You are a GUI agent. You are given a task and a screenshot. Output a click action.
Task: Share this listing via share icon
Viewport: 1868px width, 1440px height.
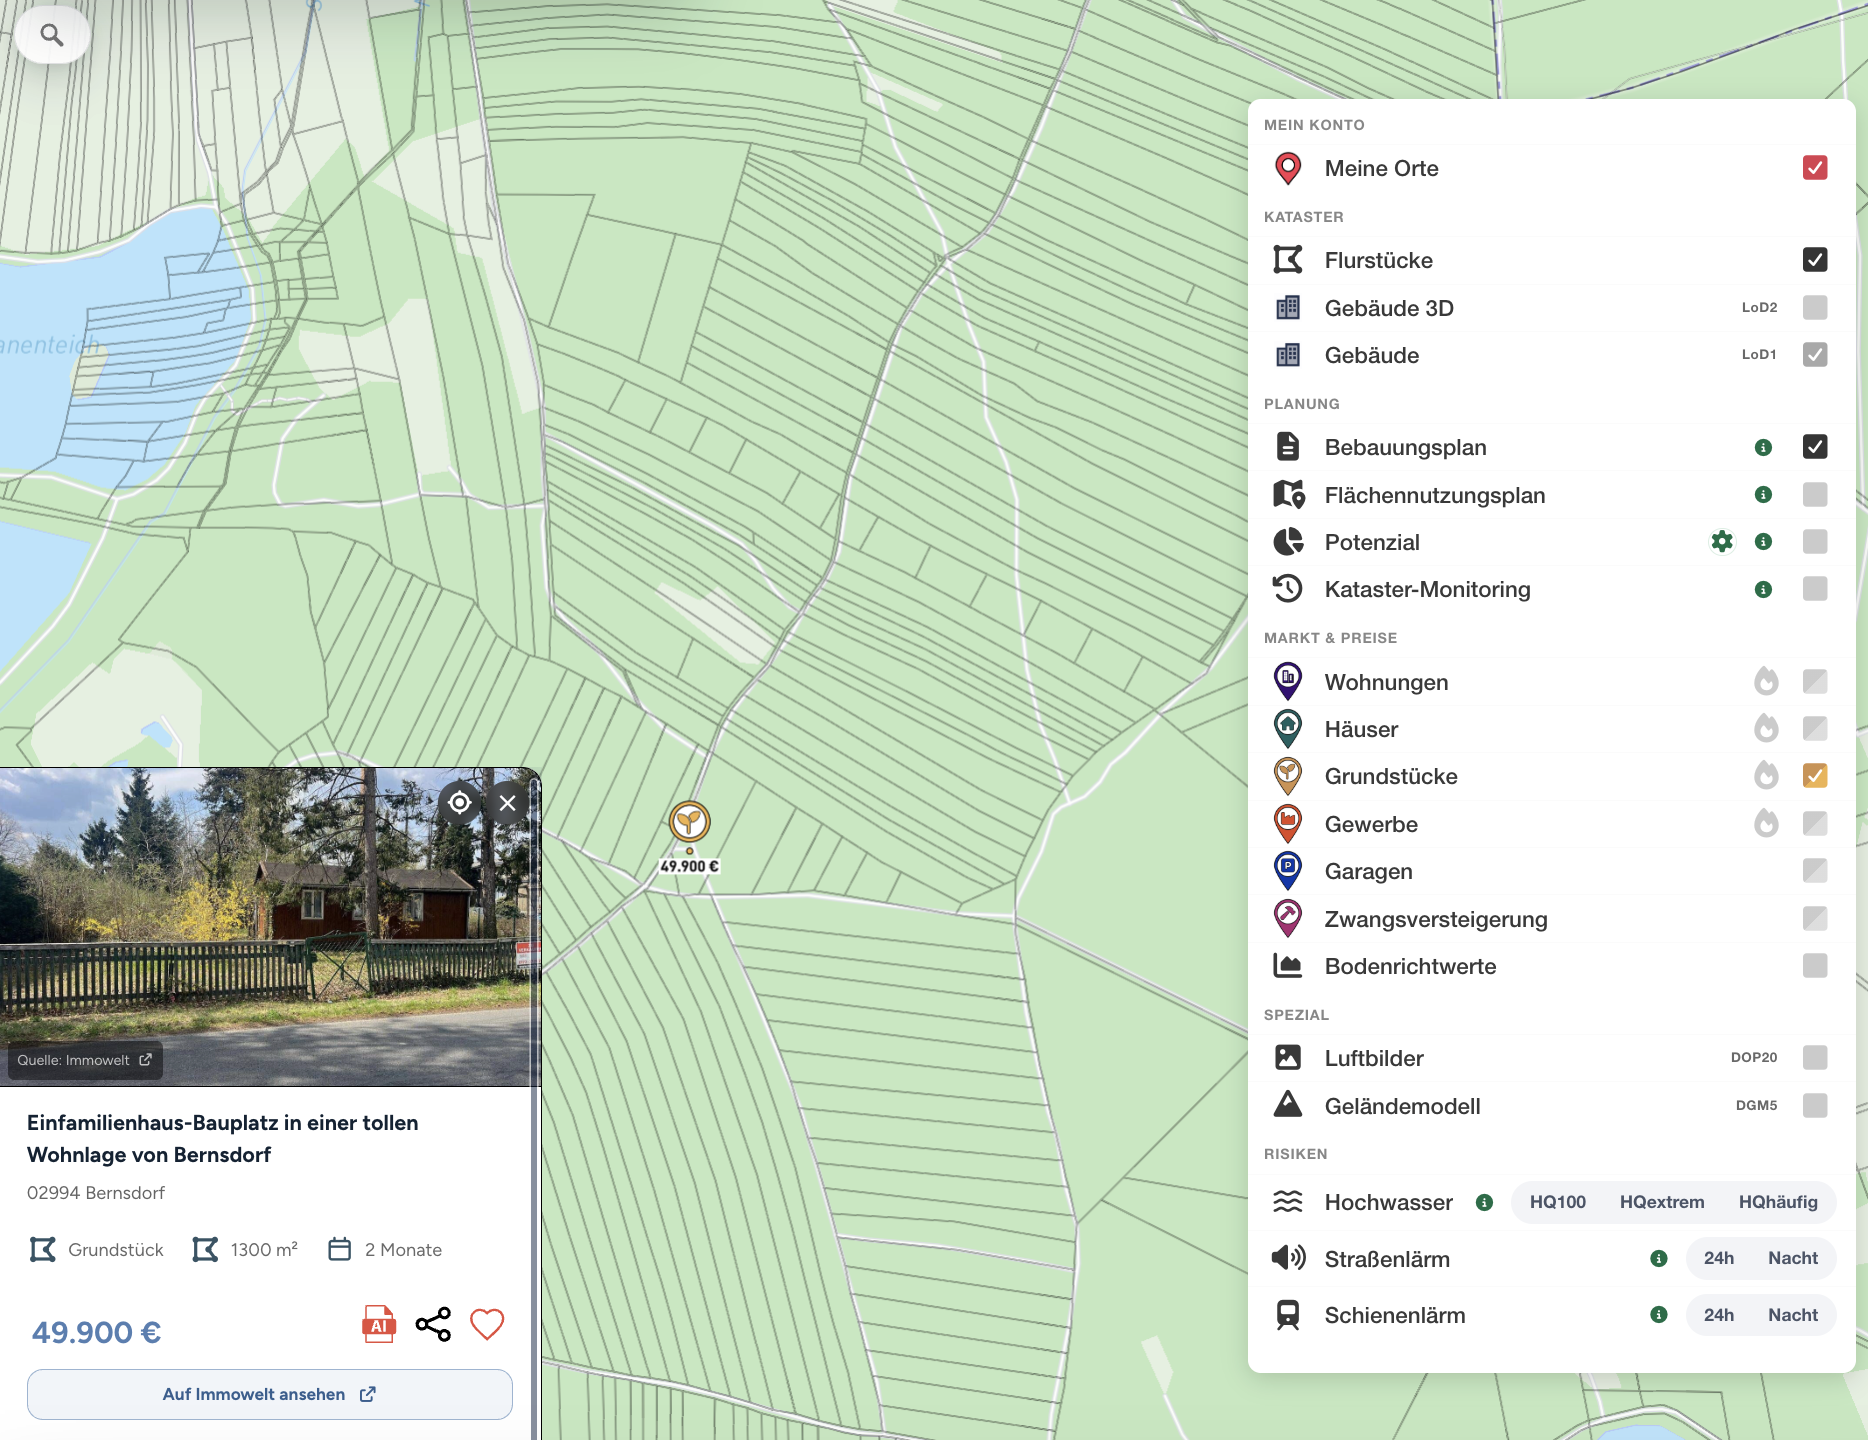pos(433,1324)
